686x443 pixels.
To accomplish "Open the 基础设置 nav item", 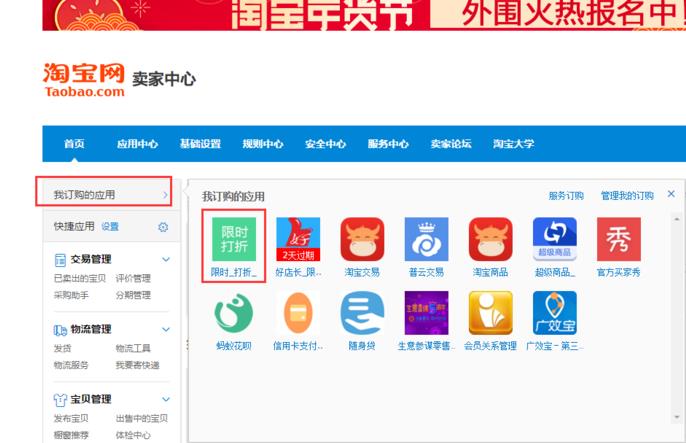I will 200,143.
